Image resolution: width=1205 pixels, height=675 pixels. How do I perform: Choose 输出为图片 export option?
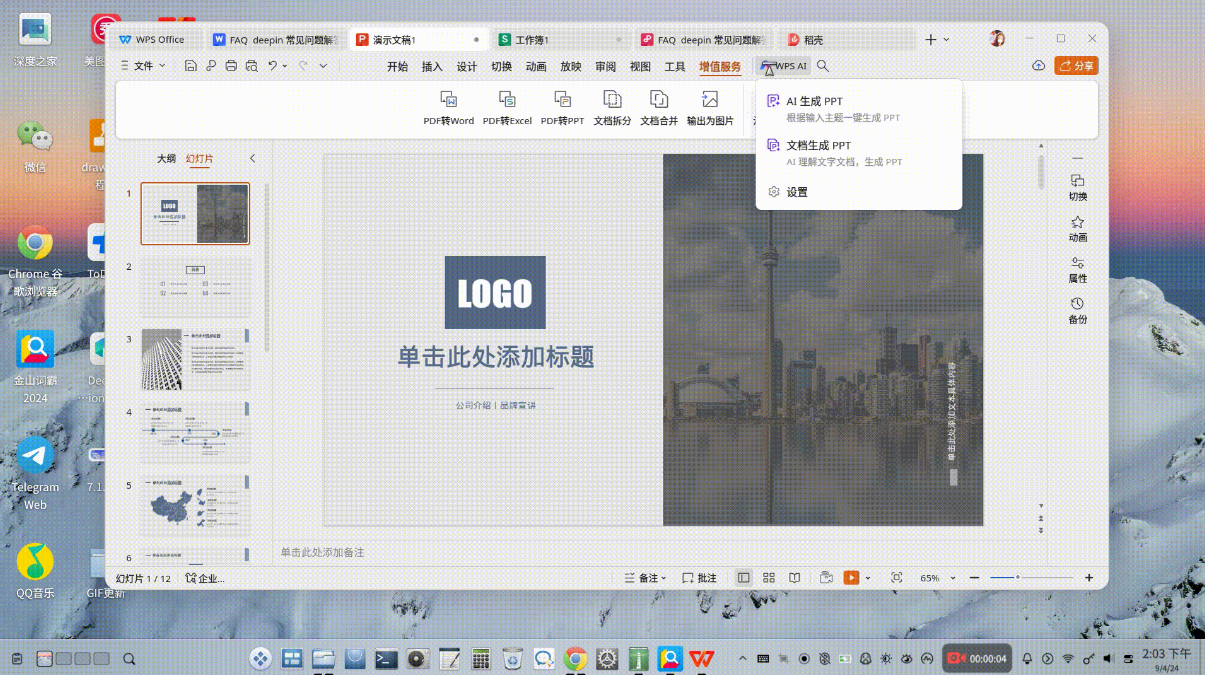tap(709, 108)
